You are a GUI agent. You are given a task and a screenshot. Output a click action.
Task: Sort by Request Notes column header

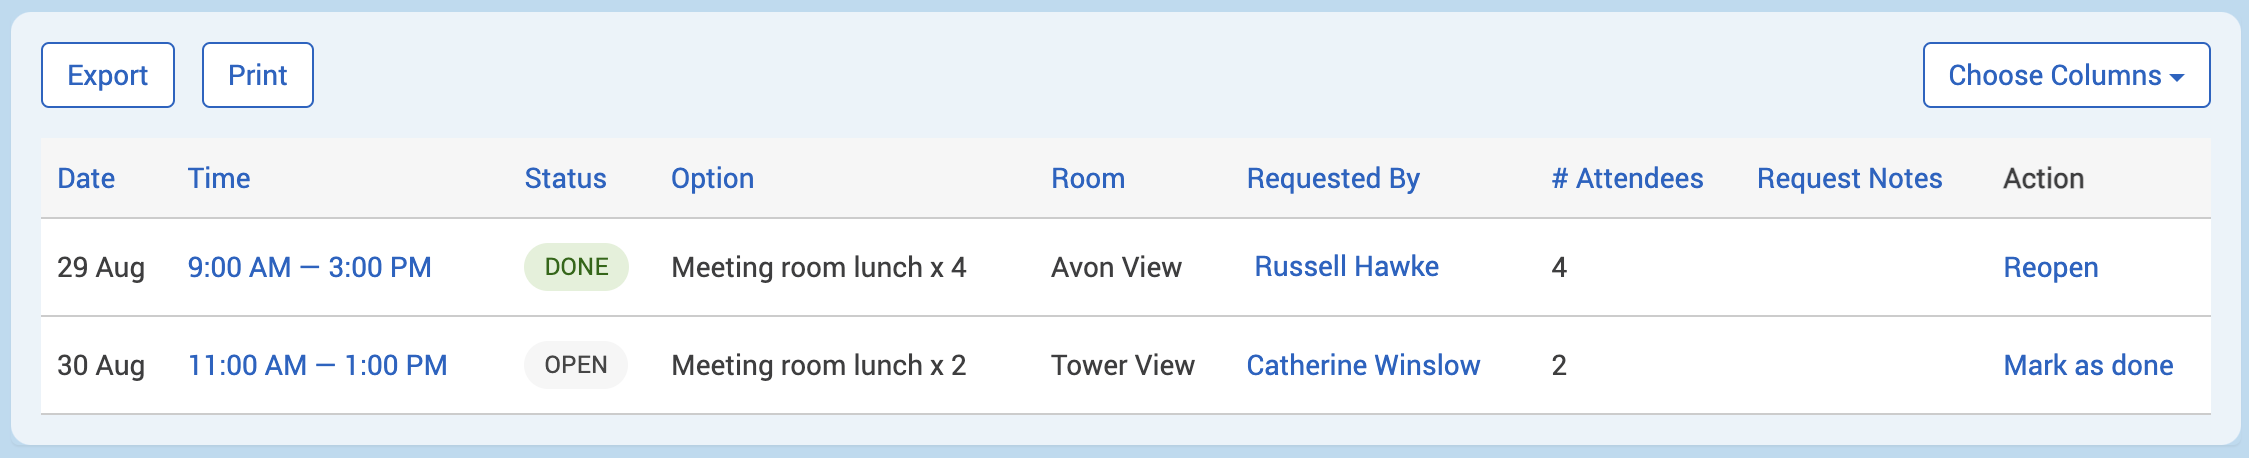(1849, 178)
